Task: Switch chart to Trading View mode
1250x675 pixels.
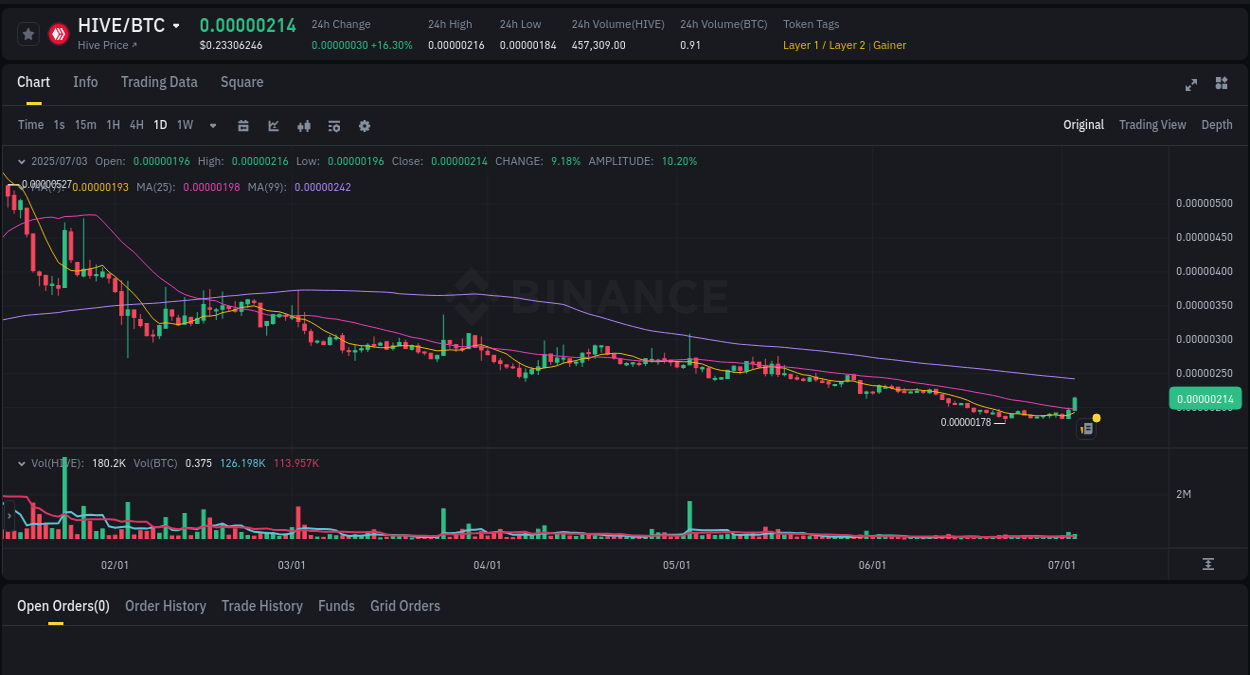Action: click(x=1152, y=125)
